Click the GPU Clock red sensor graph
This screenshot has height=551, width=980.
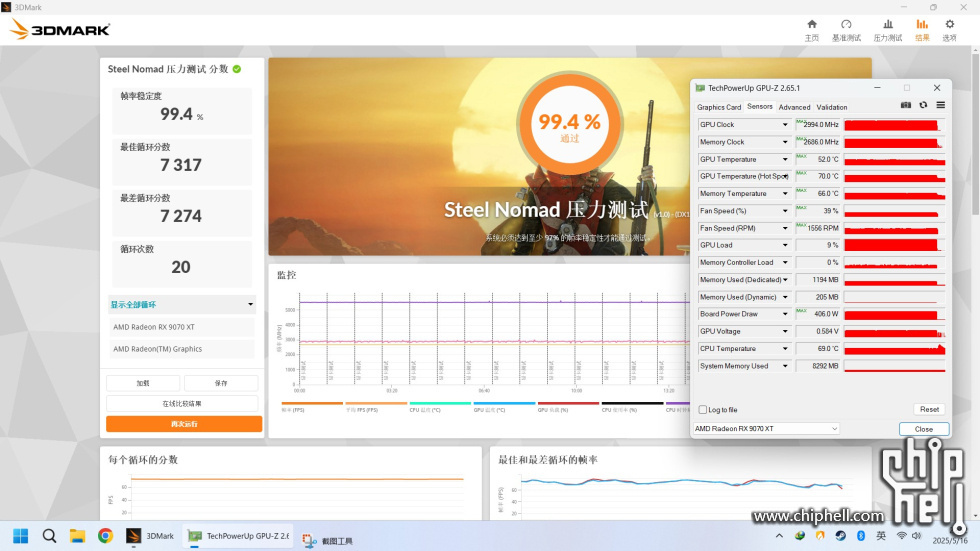click(894, 125)
